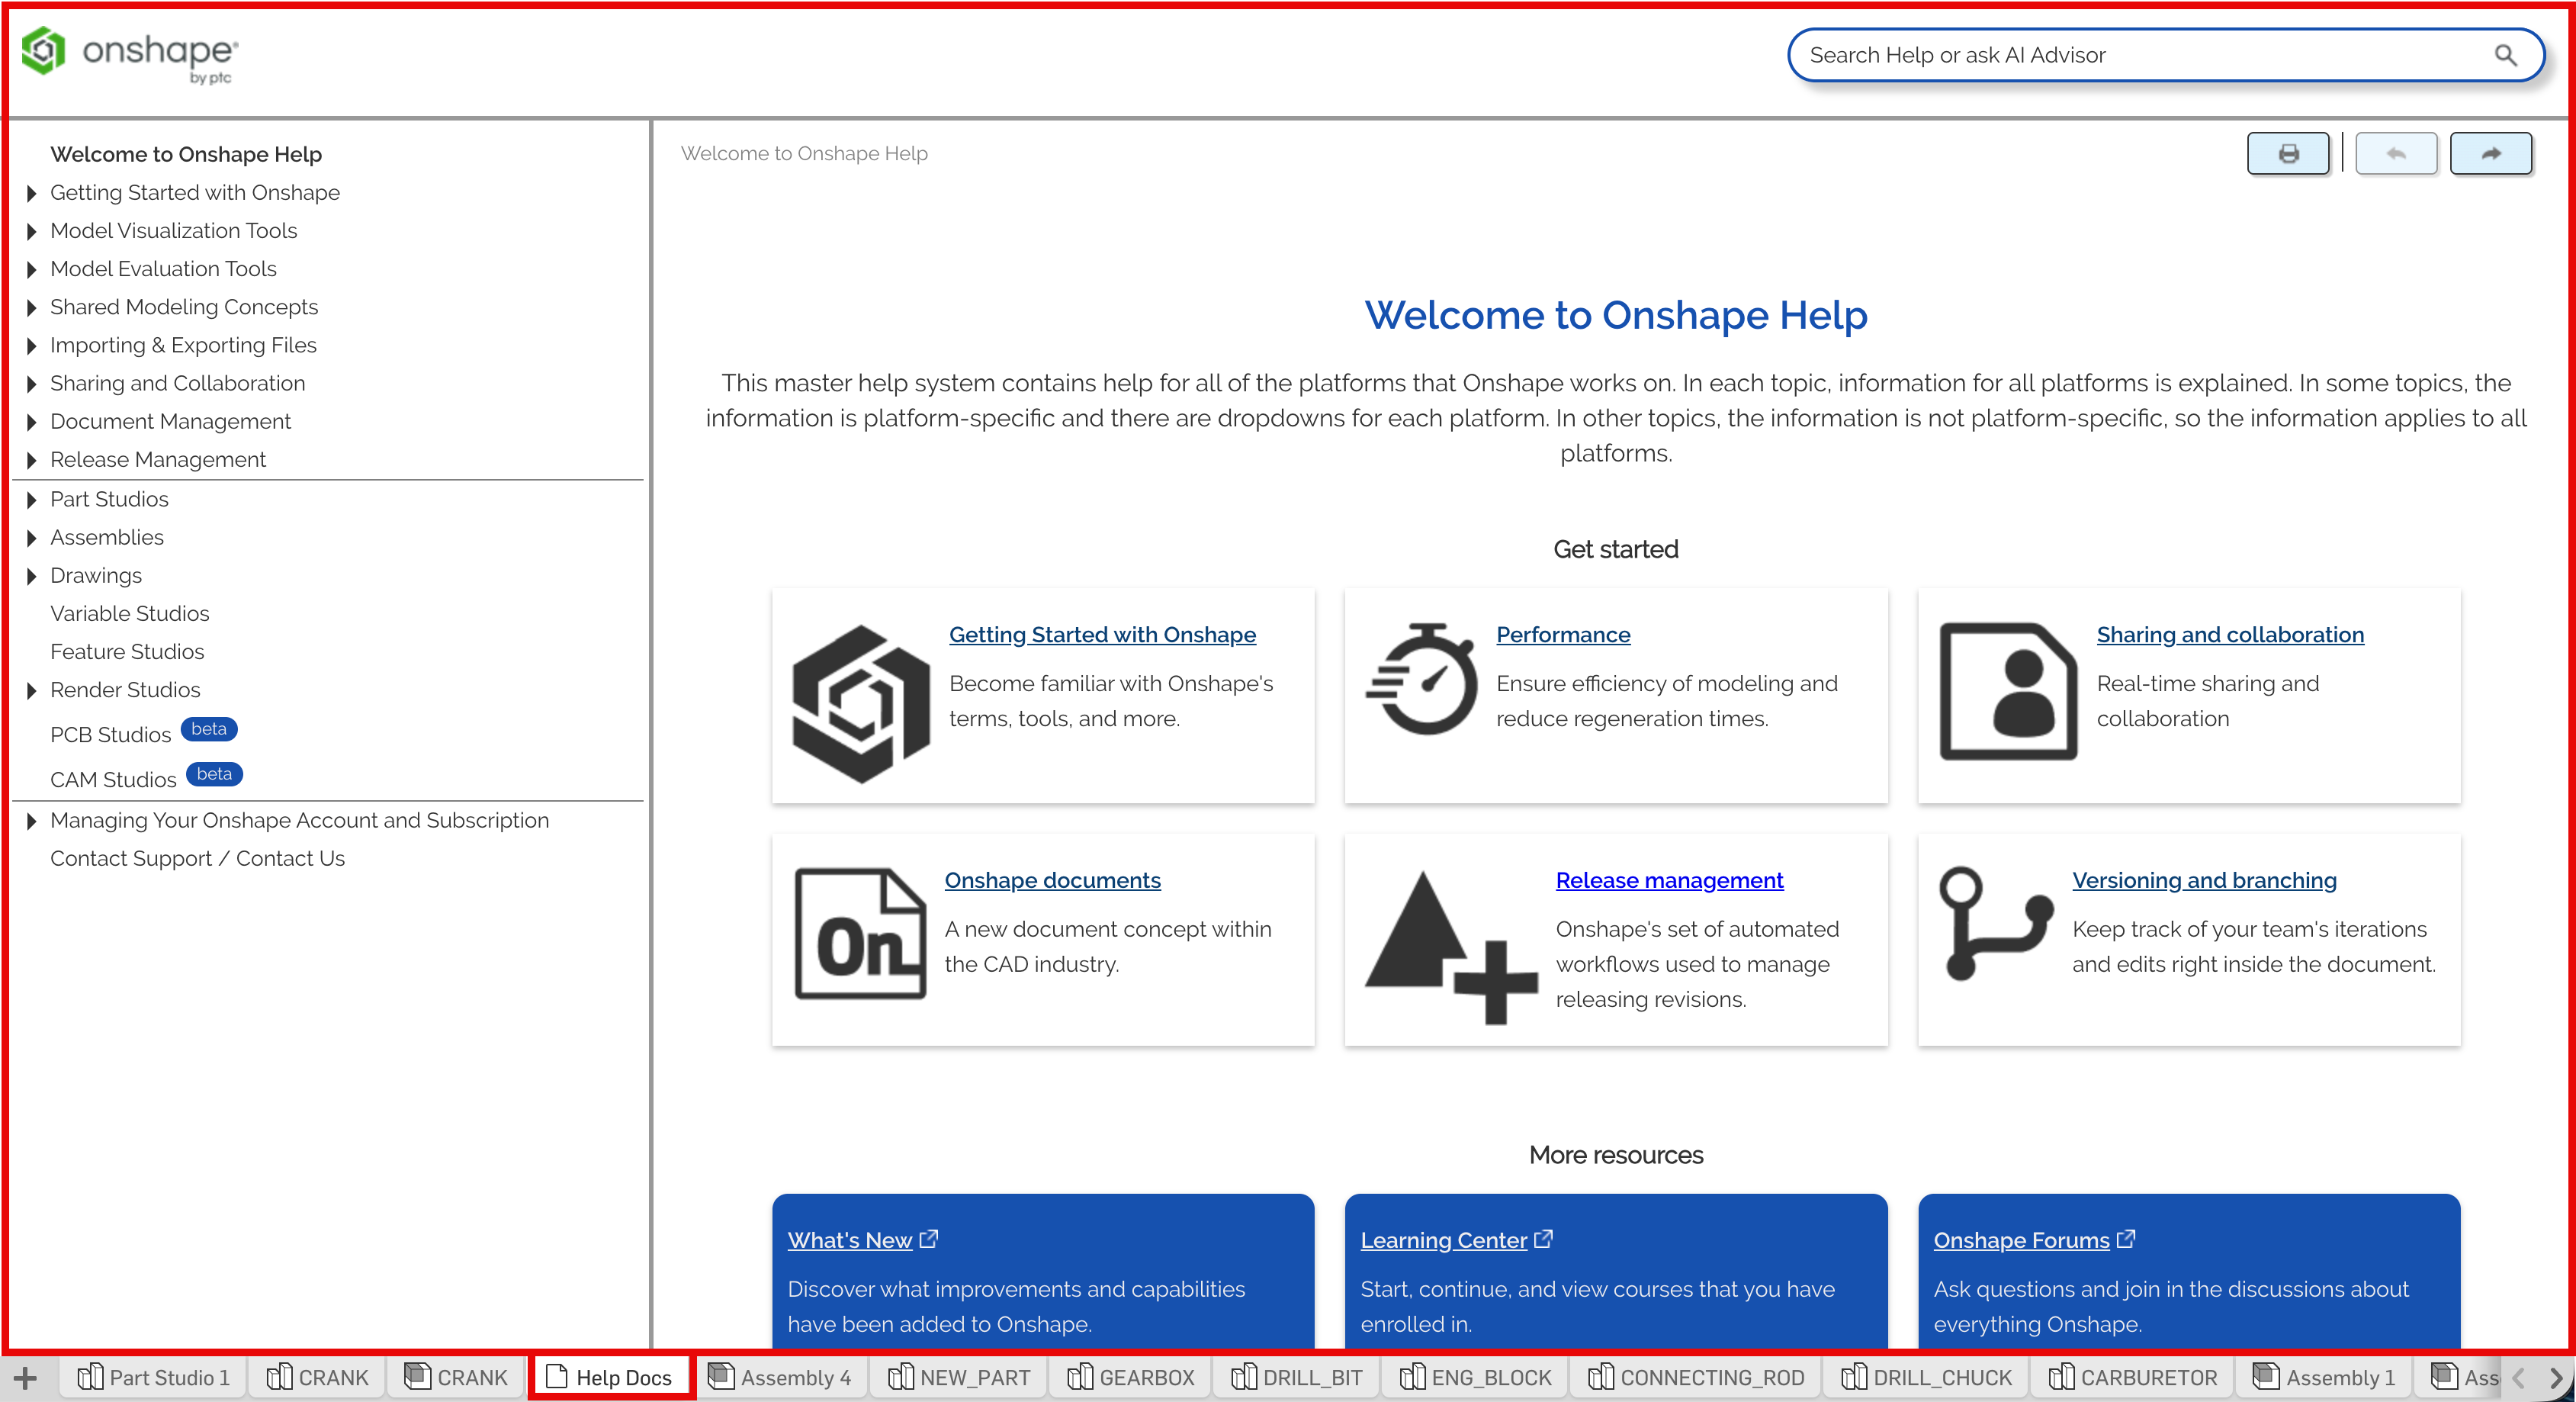Select CAM Studios in tree

click(x=113, y=780)
